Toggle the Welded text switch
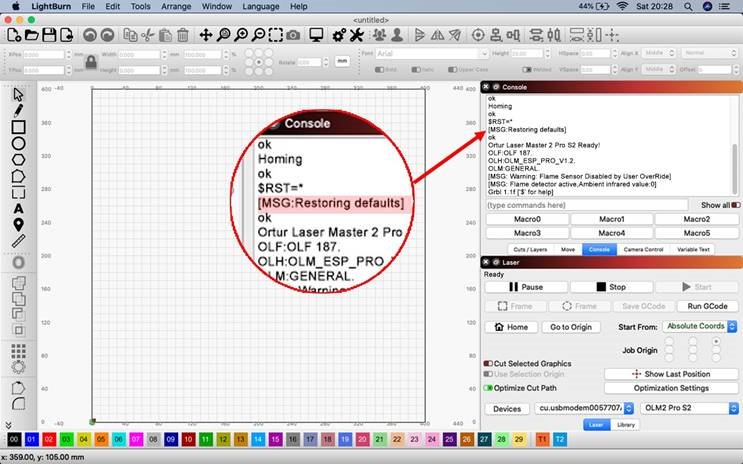The image size is (743, 464). pos(527,70)
